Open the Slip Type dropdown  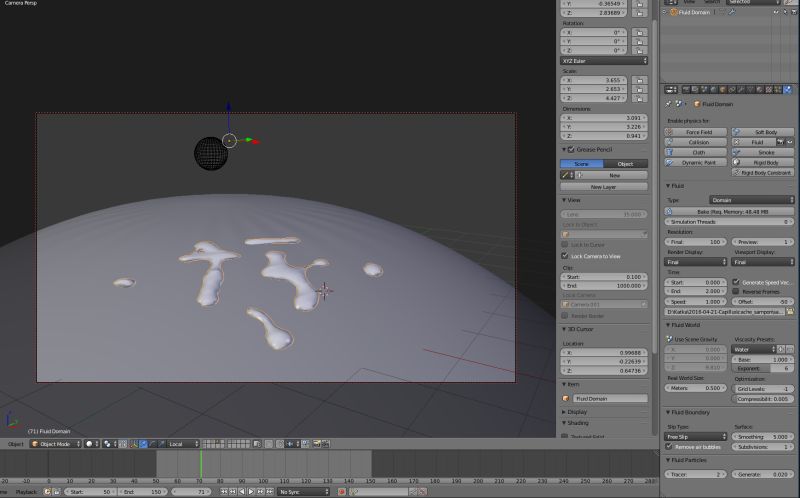pyautogui.click(x=695, y=437)
